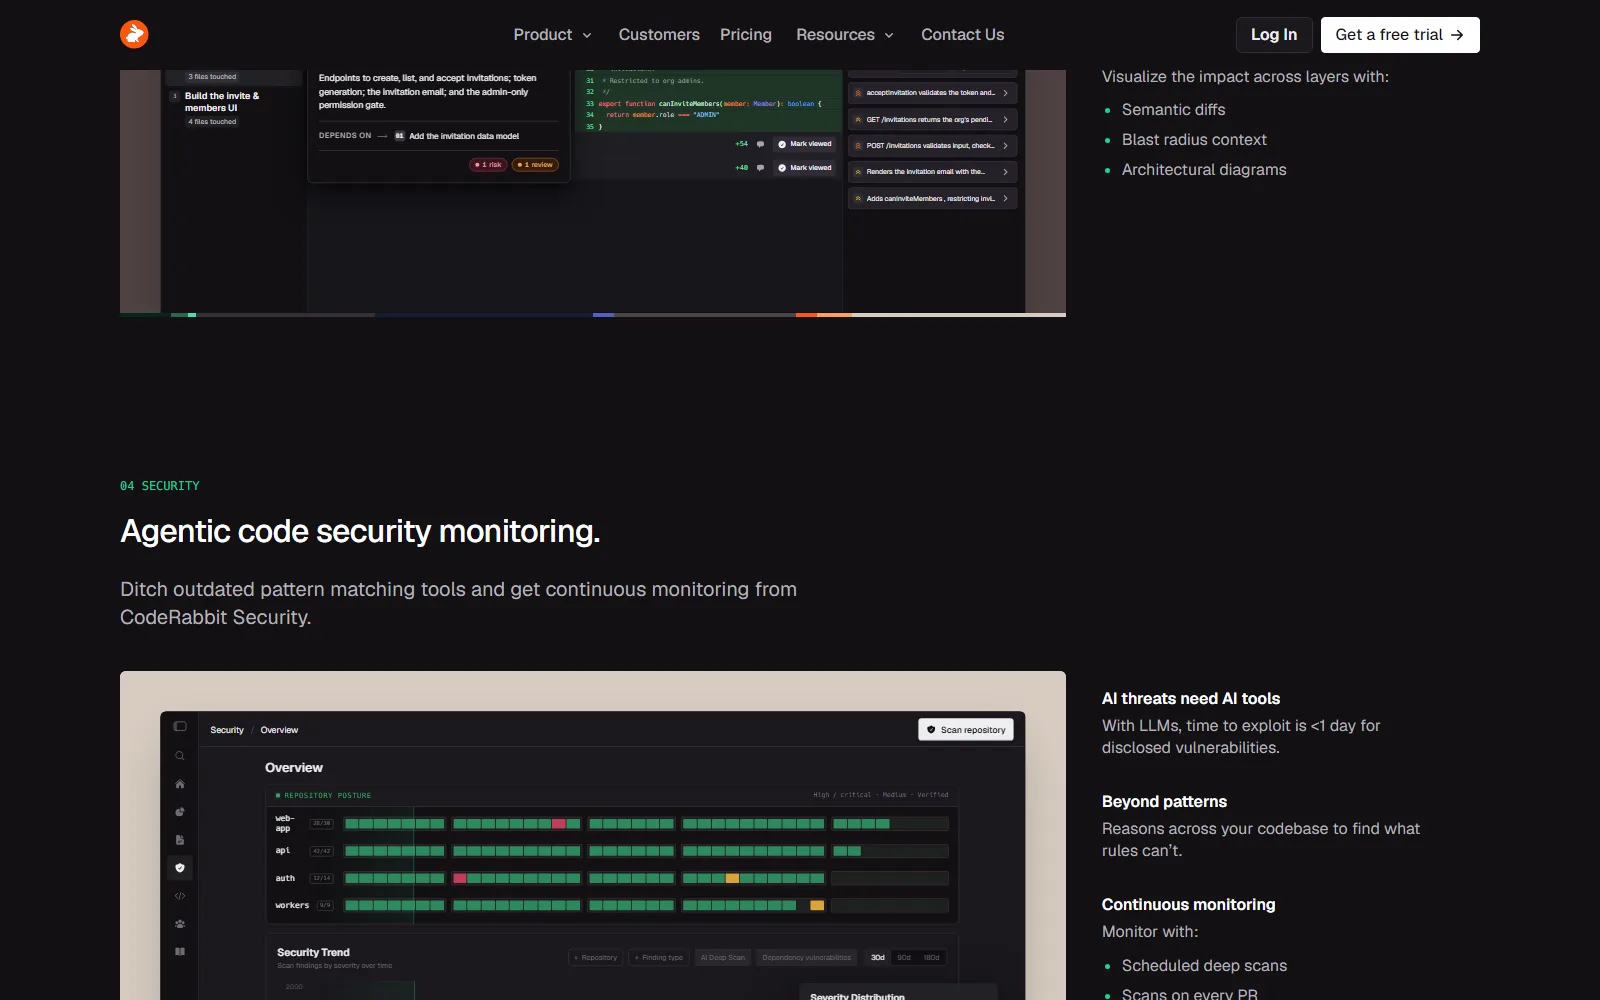This screenshot has height=1000, width=1600.
Task: Open the Contact Us nav item
Action: click(x=963, y=35)
